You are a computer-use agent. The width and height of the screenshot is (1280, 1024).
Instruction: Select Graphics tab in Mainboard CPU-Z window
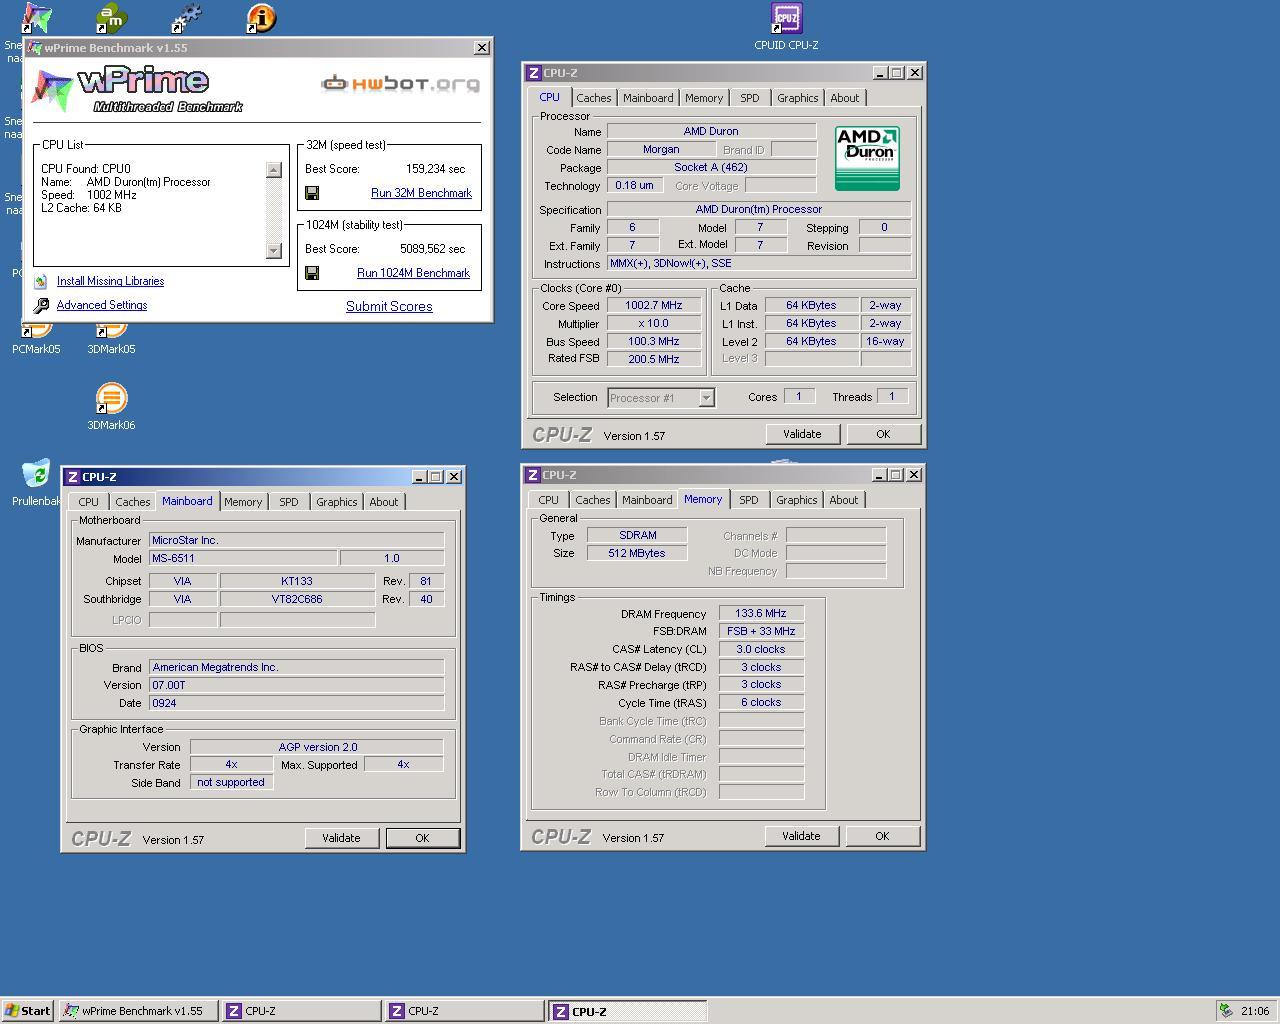pyautogui.click(x=336, y=502)
